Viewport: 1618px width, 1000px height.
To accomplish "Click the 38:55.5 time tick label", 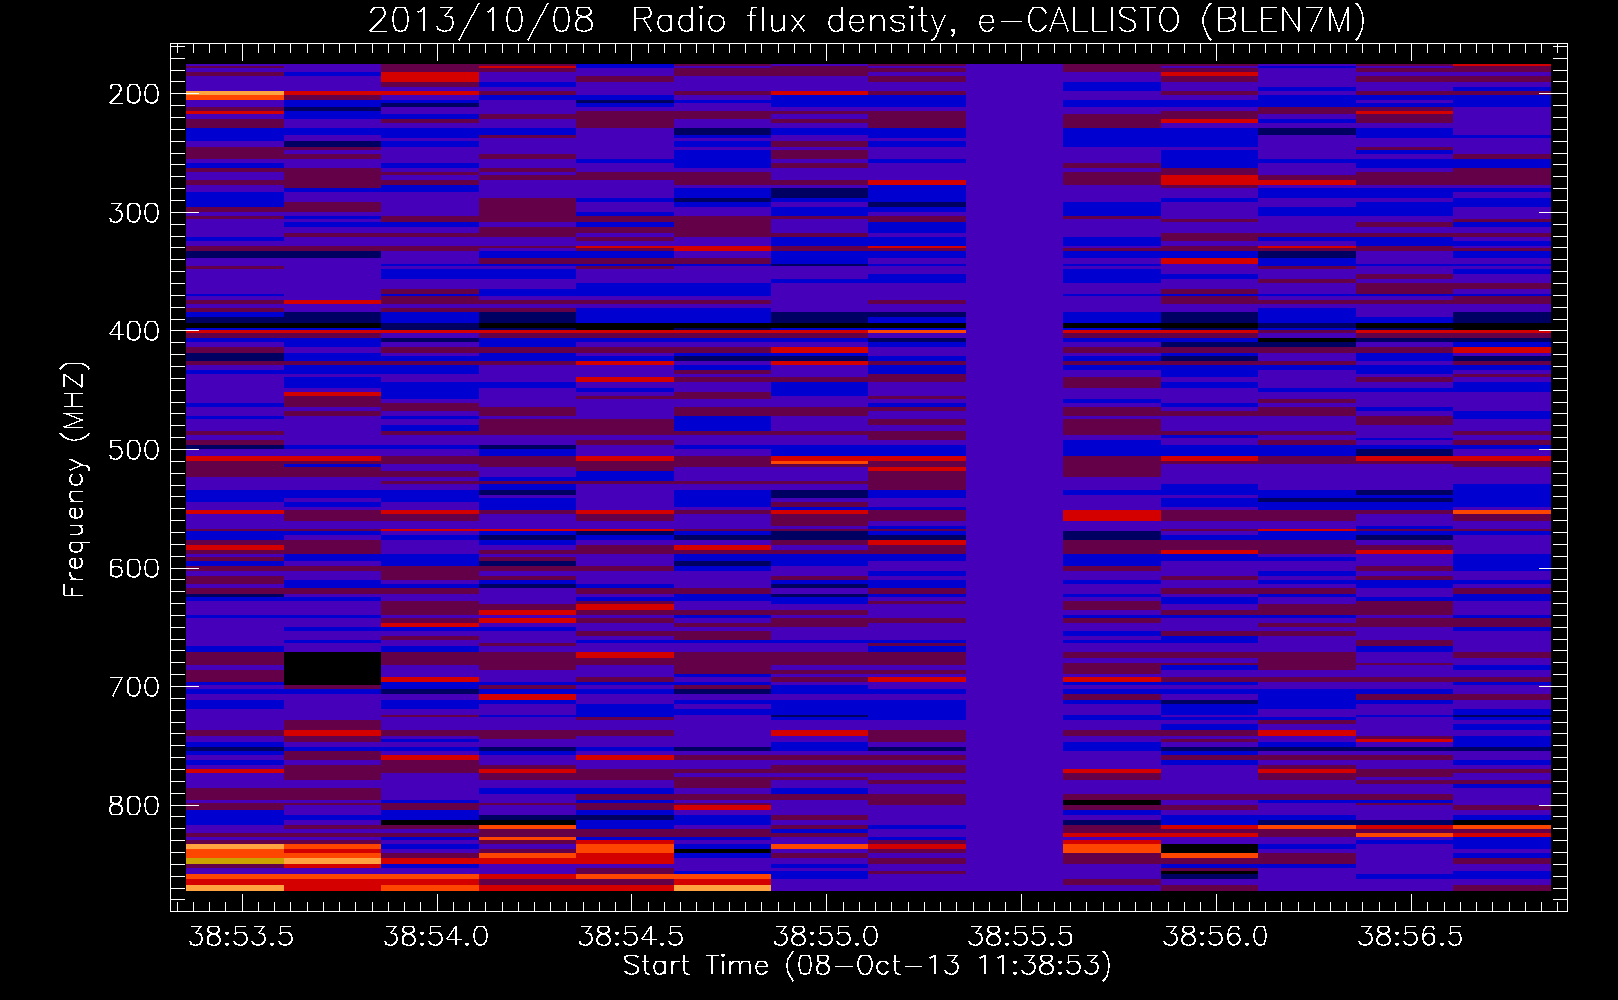I will click(1020, 936).
